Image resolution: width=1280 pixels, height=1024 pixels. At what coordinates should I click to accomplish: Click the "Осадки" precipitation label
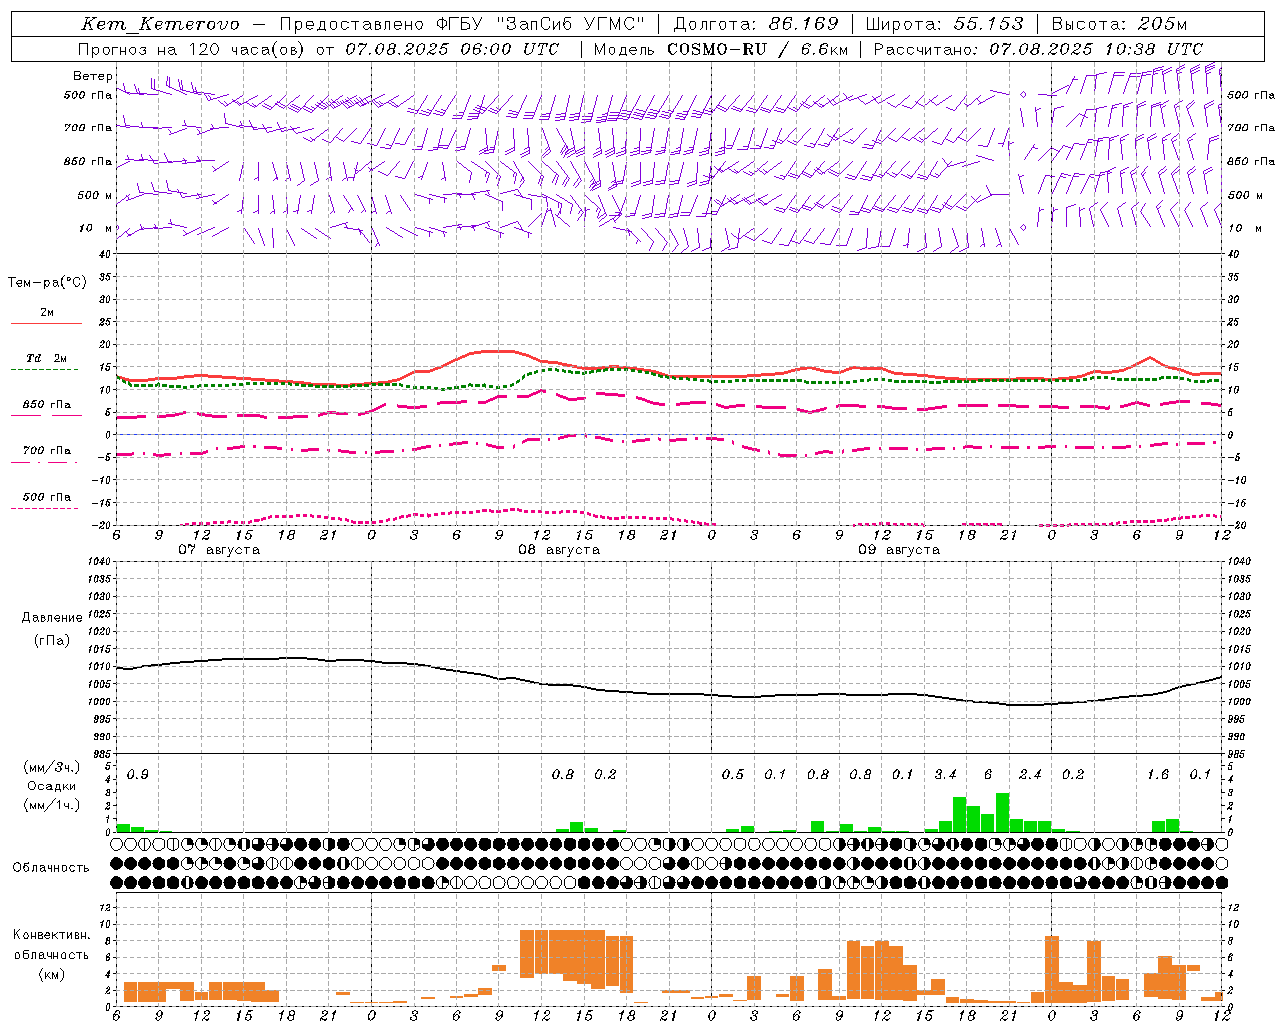coord(51,786)
